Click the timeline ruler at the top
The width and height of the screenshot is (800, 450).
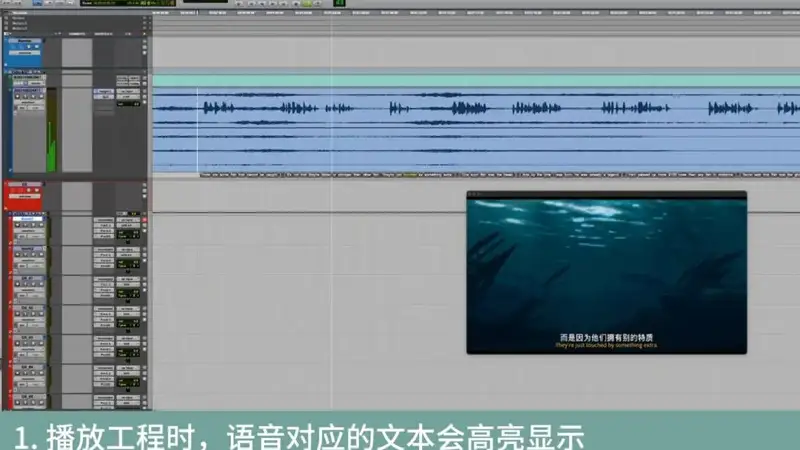[476, 12]
